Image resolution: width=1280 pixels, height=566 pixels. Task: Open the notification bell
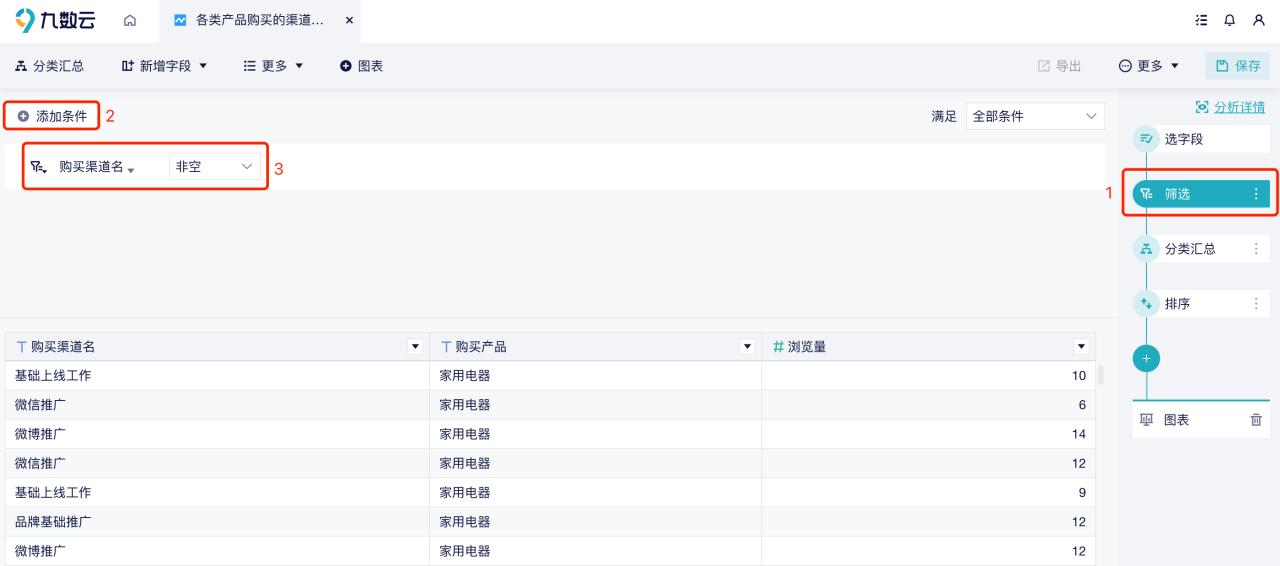pyautogui.click(x=1229, y=20)
